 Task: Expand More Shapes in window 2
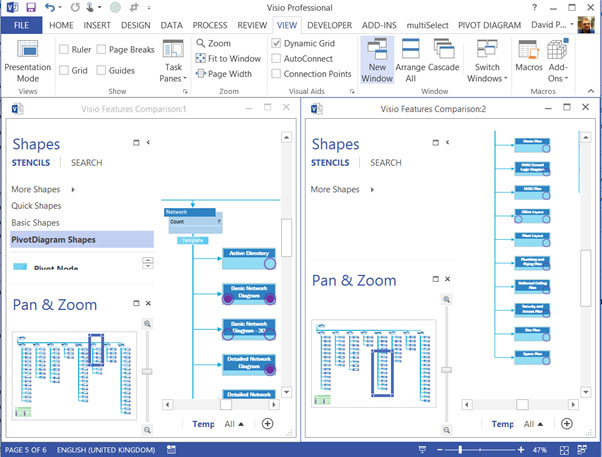(342, 189)
